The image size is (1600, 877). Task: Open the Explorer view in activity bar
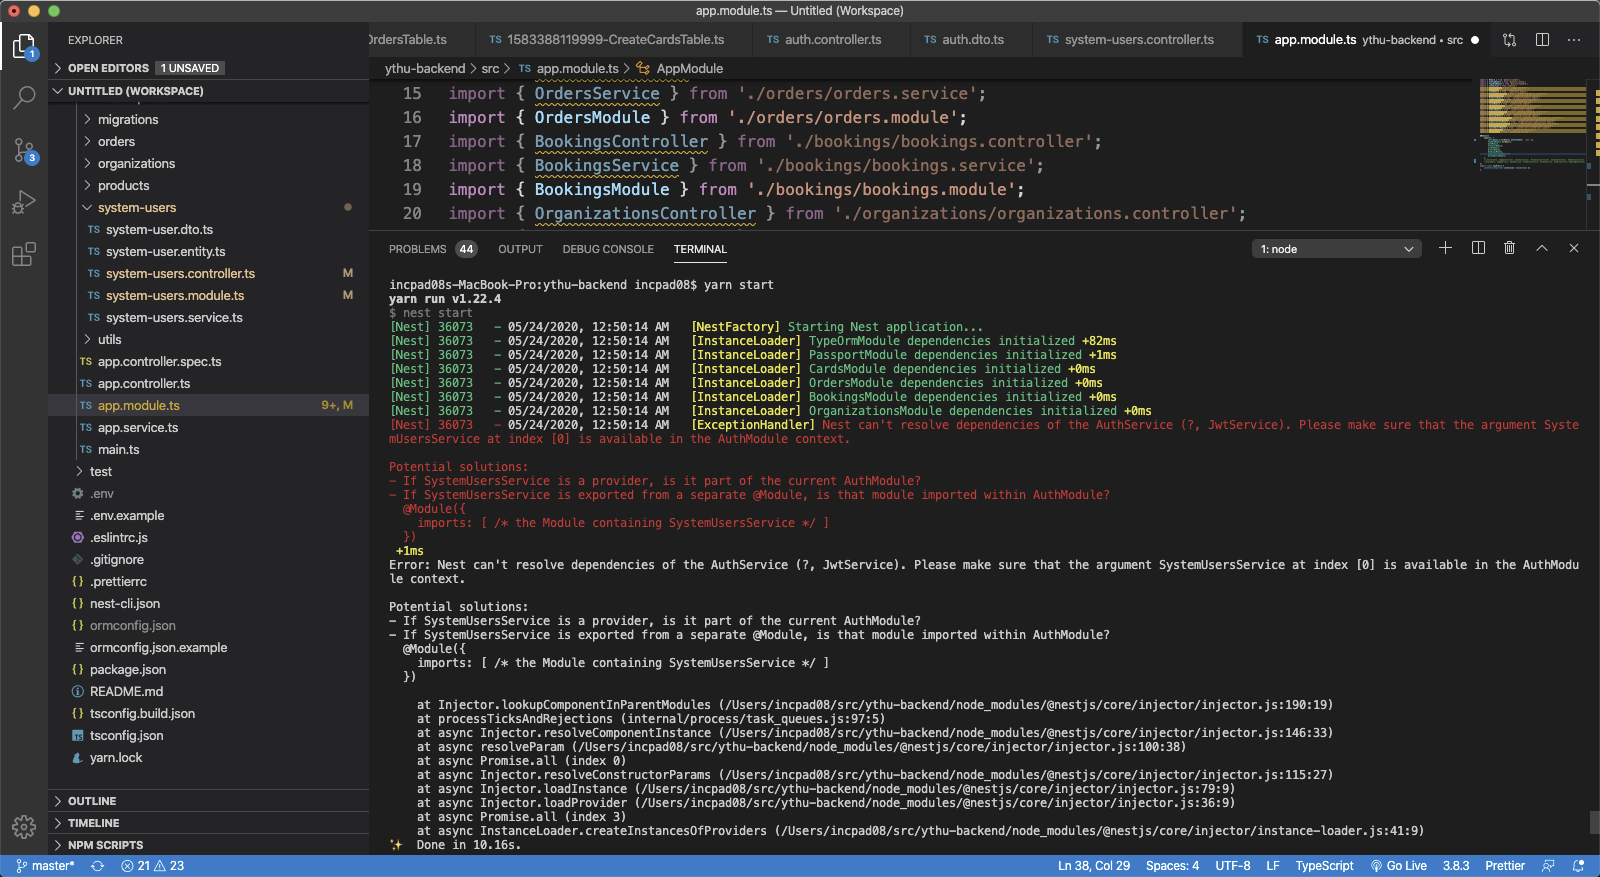coord(24,46)
